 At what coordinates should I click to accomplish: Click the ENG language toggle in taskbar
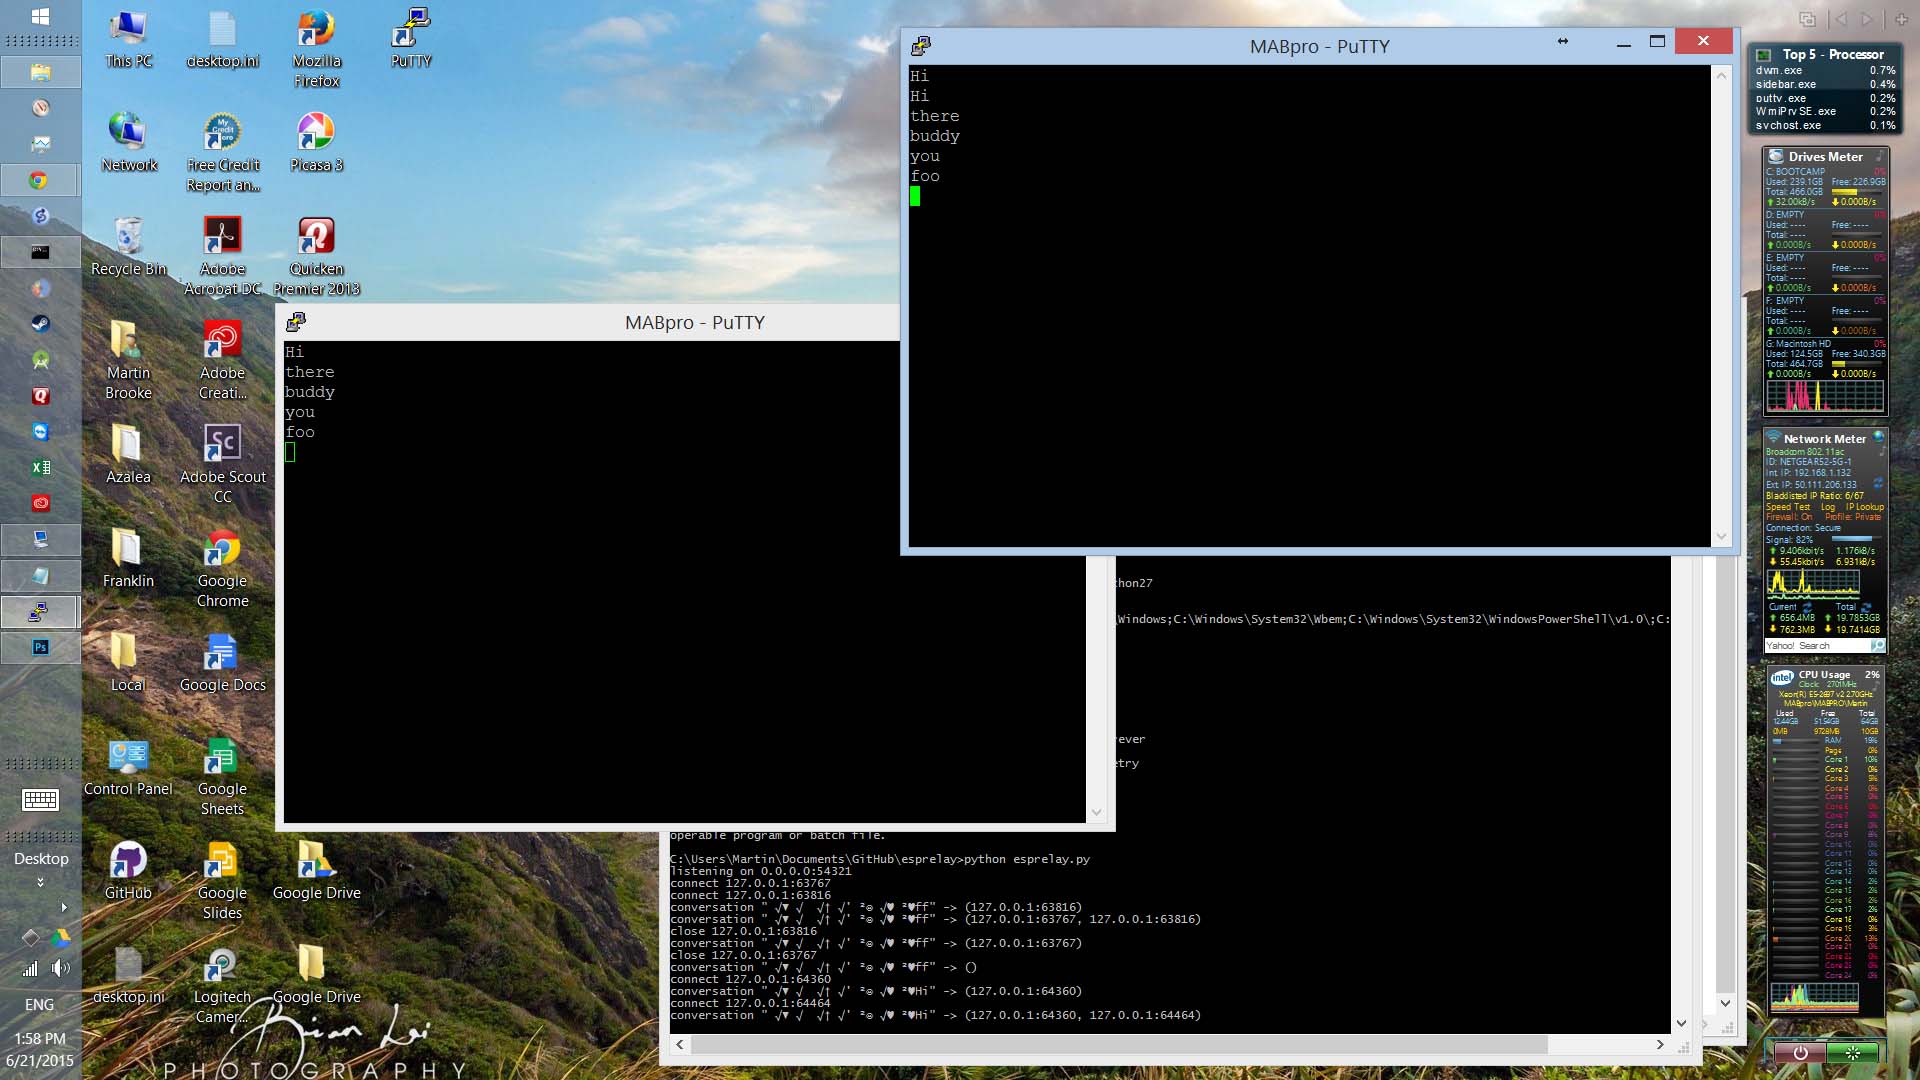[x=38, y=1004]
